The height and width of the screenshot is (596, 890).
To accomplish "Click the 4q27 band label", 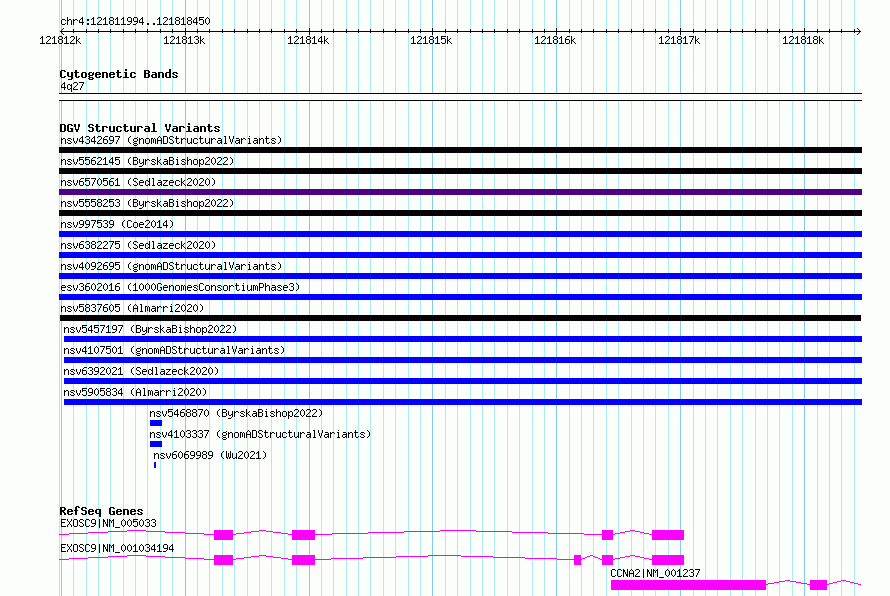I will (72, 86).
